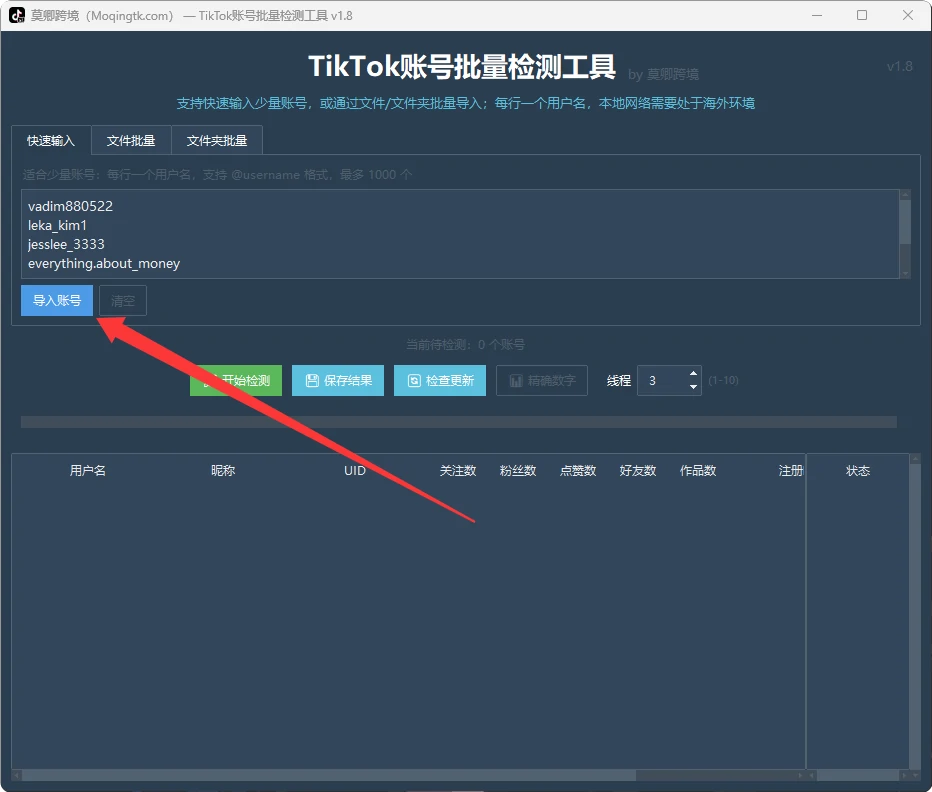Close the TikTok tool window

[908, 15]
